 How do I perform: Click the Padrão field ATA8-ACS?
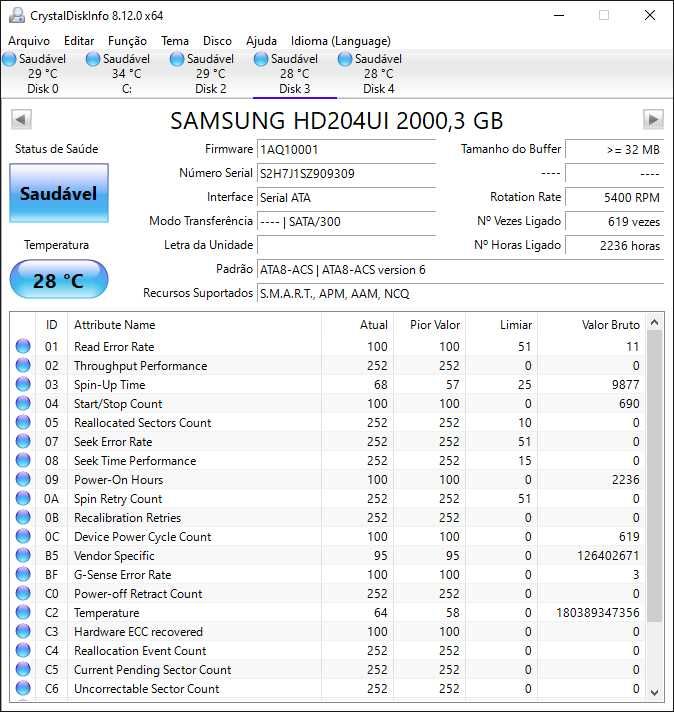click(x=460, y=270)
